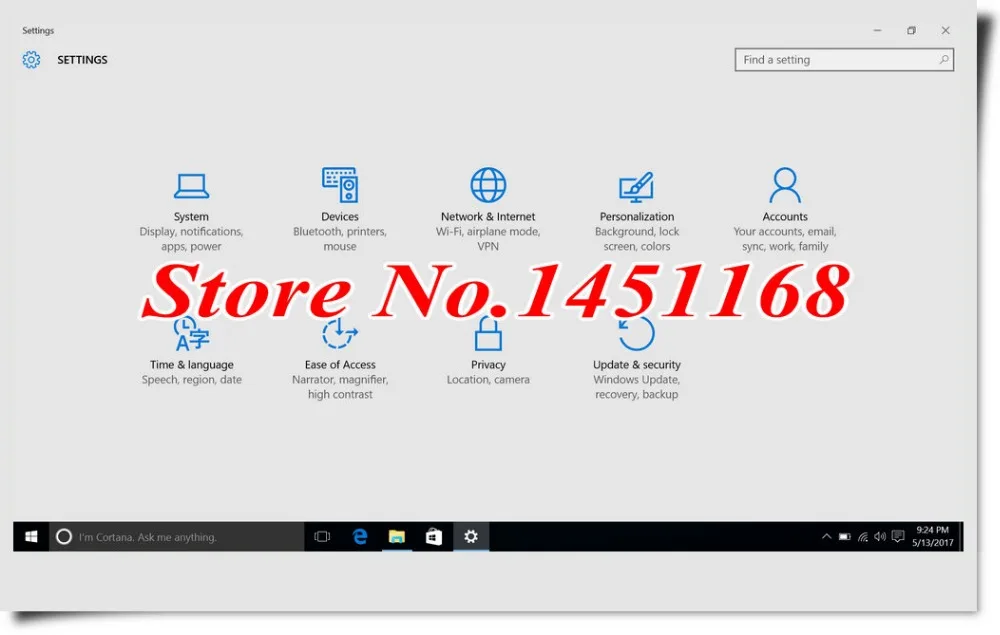Open the Devices settings category
The width and height of the screenshot is (1000, 635).
coord(340,212)
